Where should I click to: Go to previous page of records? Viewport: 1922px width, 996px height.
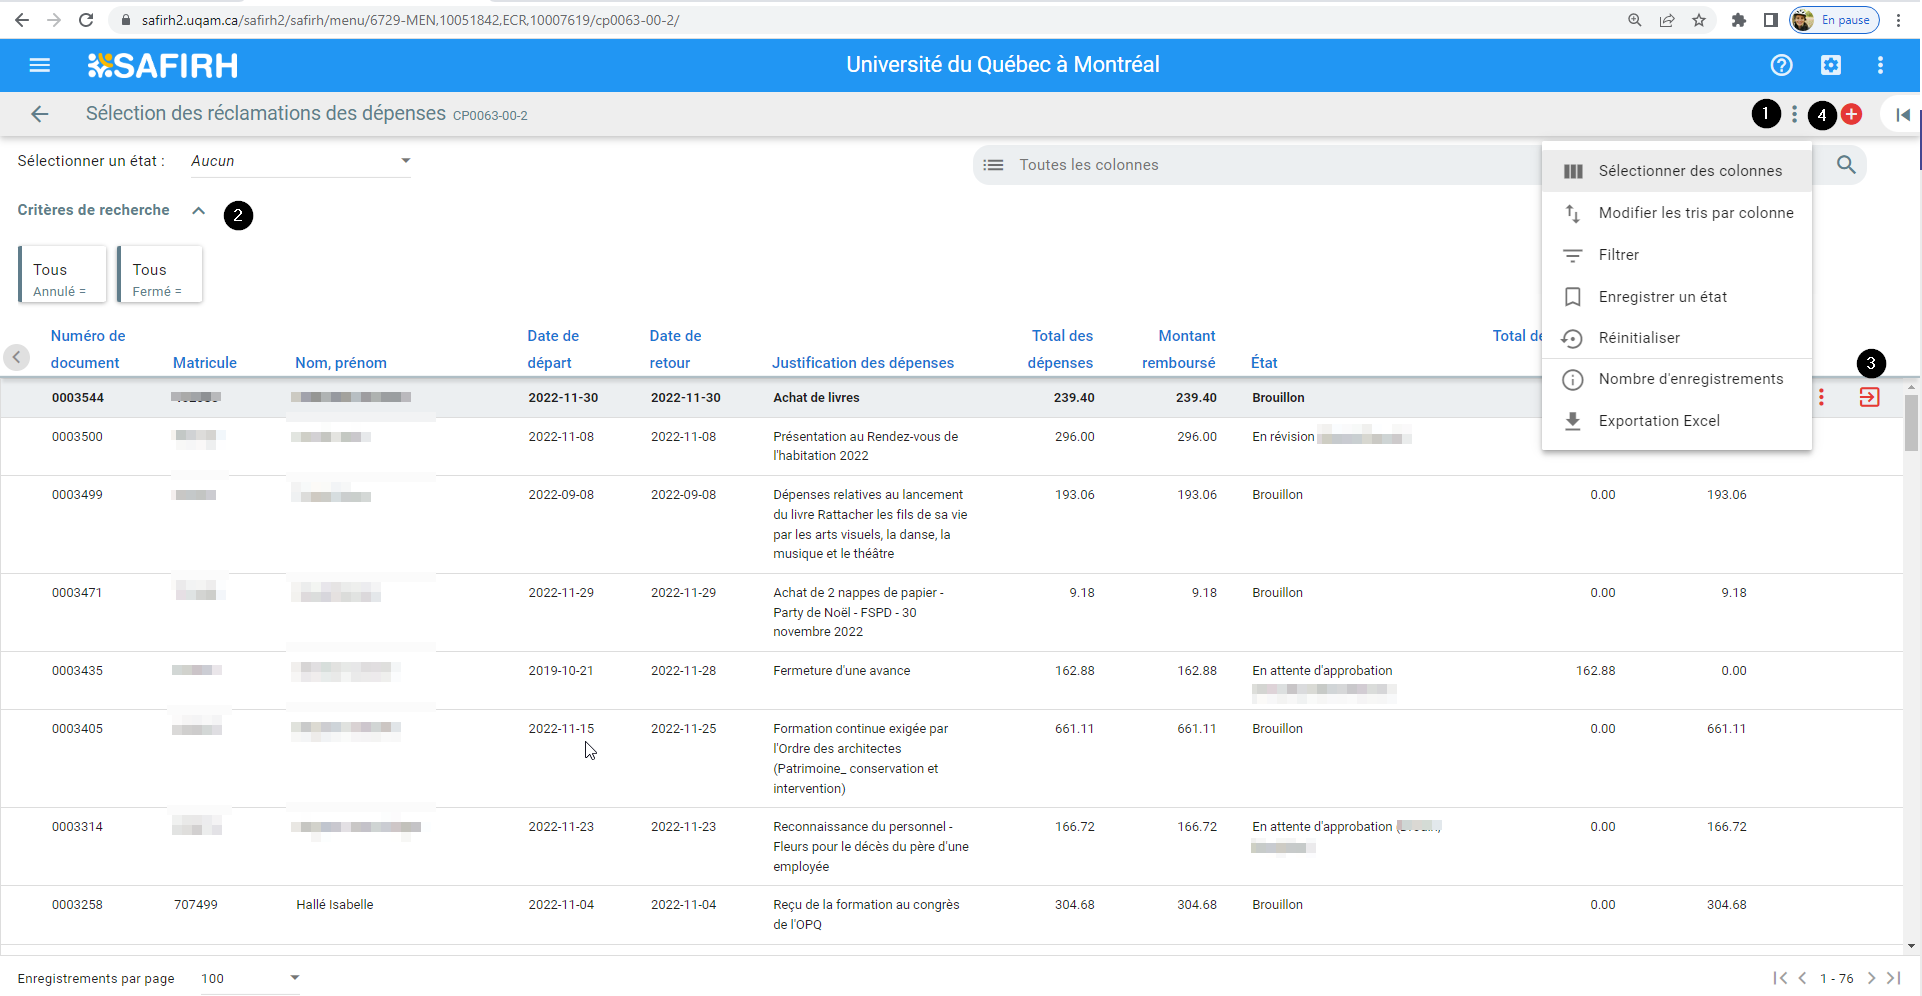[x=1802, y=978]
